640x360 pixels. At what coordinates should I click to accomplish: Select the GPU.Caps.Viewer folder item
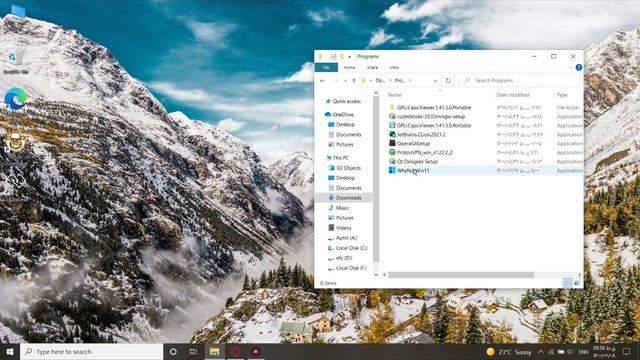point(433,107)
